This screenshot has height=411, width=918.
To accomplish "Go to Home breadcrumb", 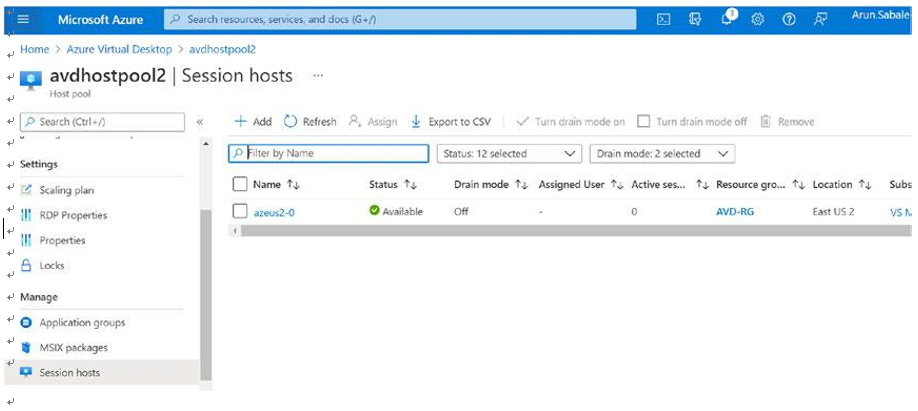I will pos(33,49).
